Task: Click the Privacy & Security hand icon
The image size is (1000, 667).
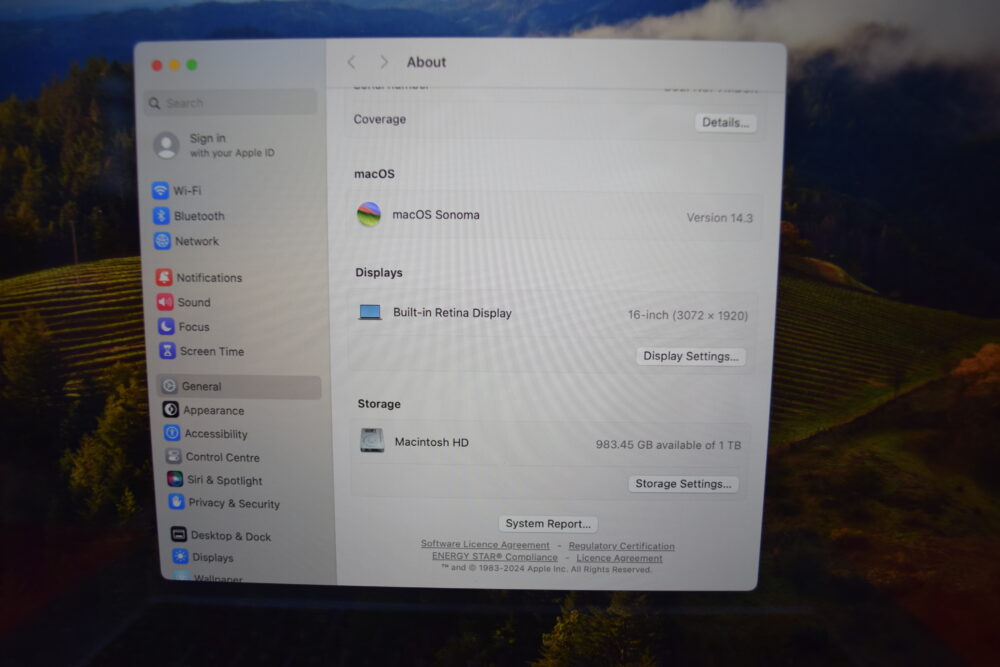Action: (x=176, y=502)
